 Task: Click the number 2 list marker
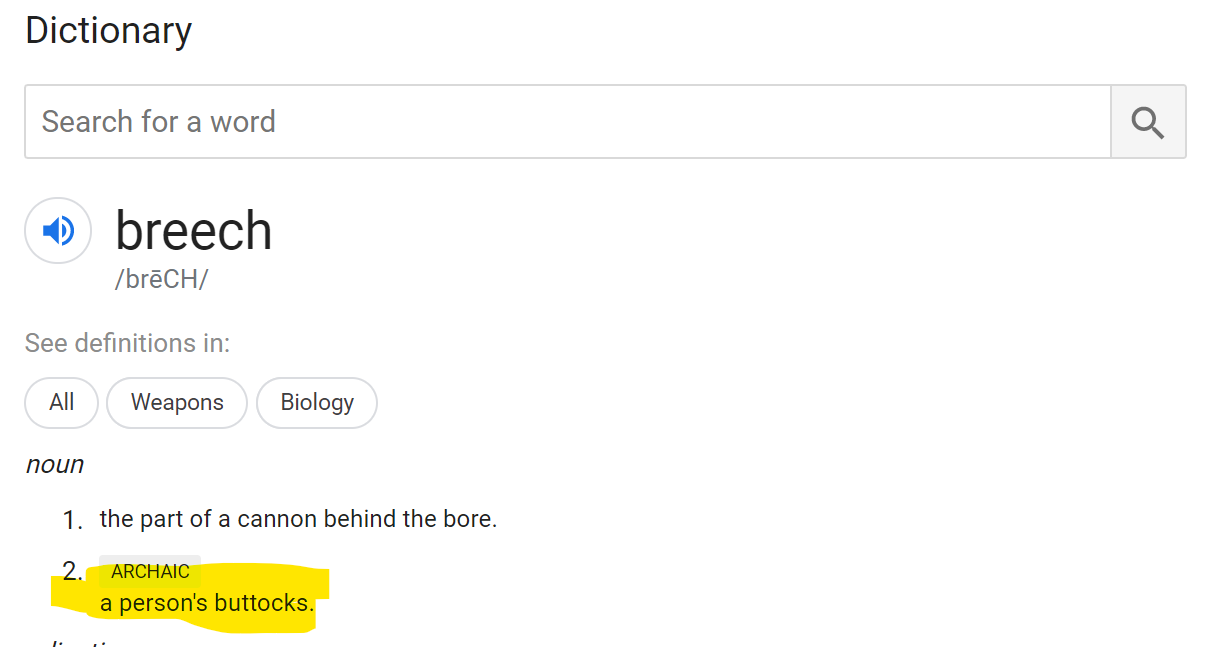point(71,572)
